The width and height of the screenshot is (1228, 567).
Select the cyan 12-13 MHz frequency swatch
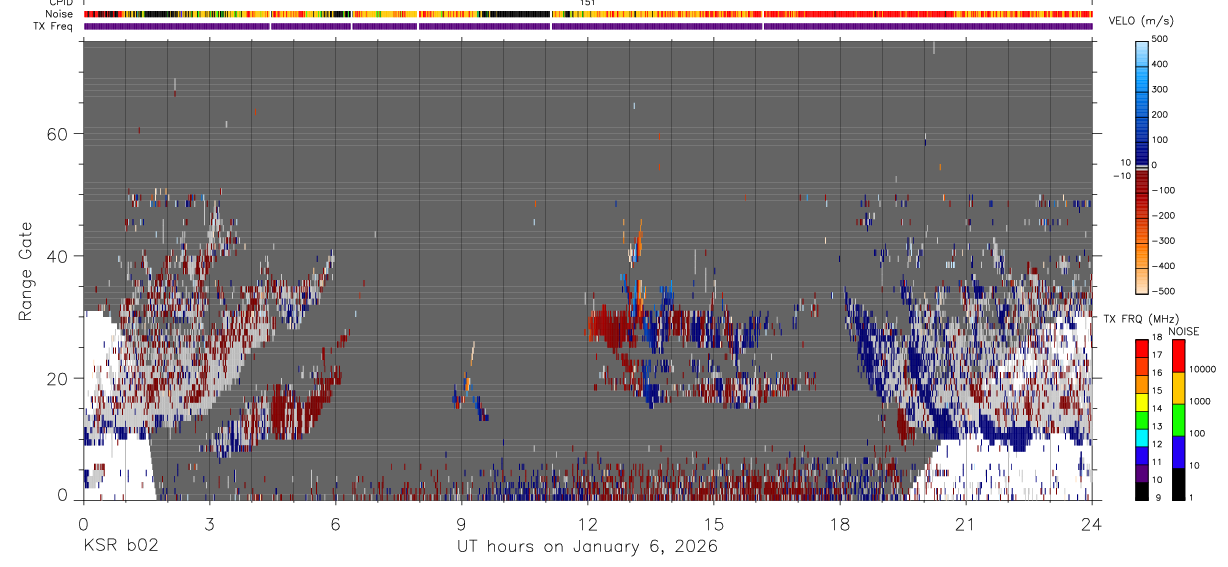point(1141,437)
